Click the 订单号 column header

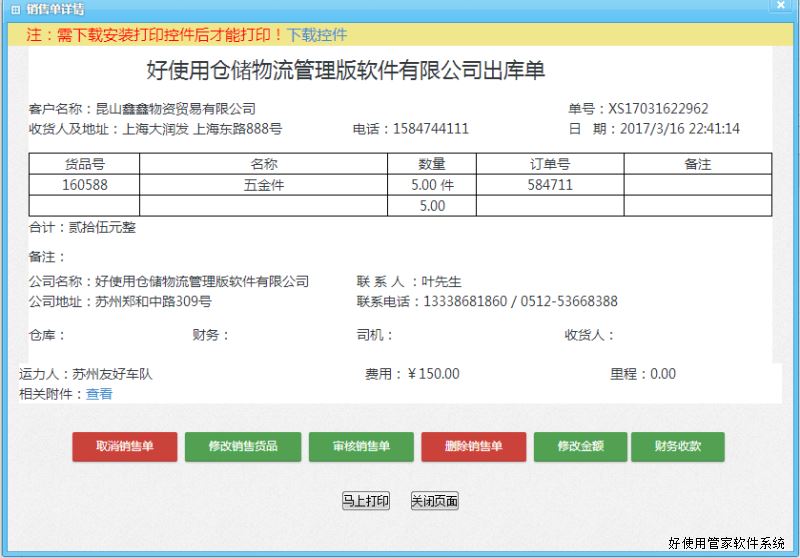pyautogui.click(x=550, y=164)
